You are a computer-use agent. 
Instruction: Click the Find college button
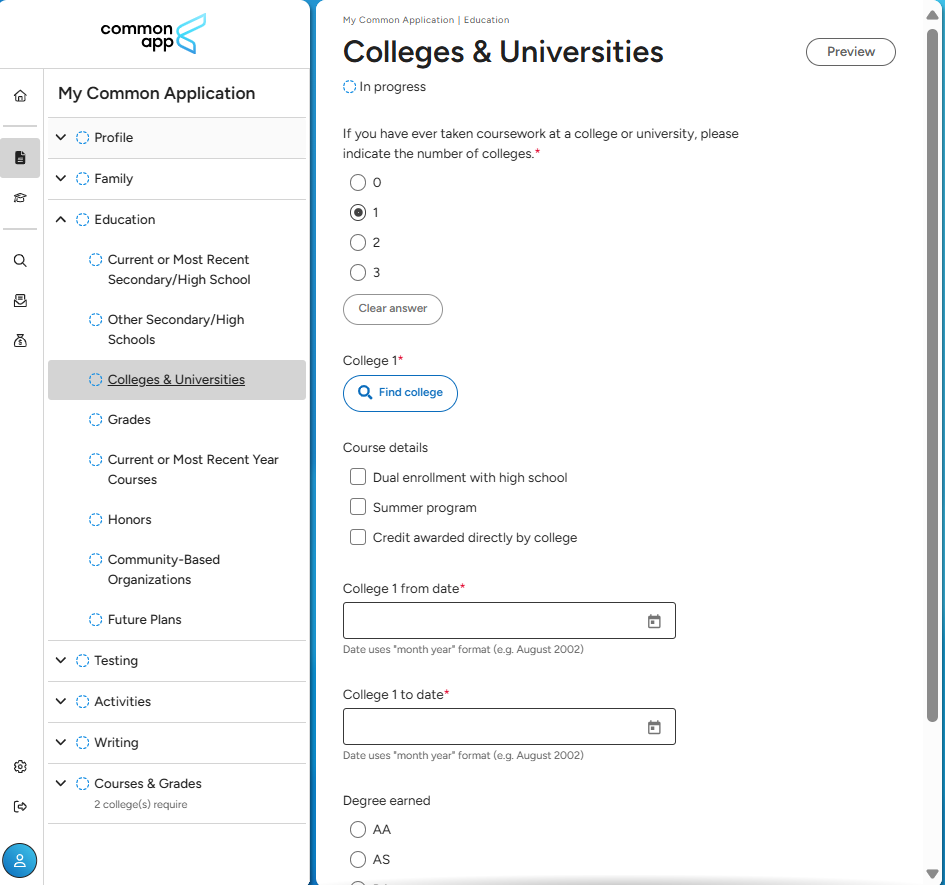click(400, 393)
